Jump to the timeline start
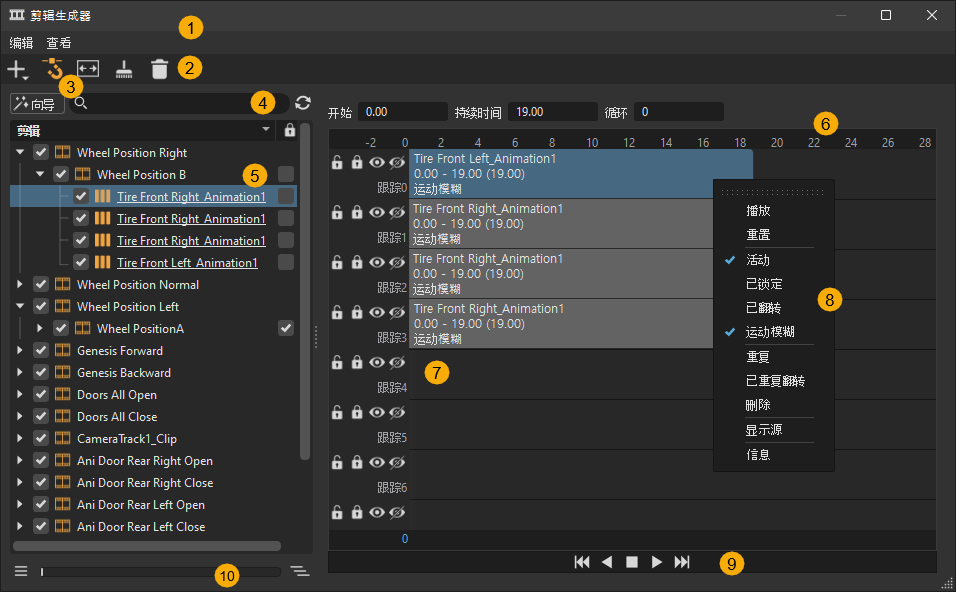The image size is (956, 592). click(582, 562)
